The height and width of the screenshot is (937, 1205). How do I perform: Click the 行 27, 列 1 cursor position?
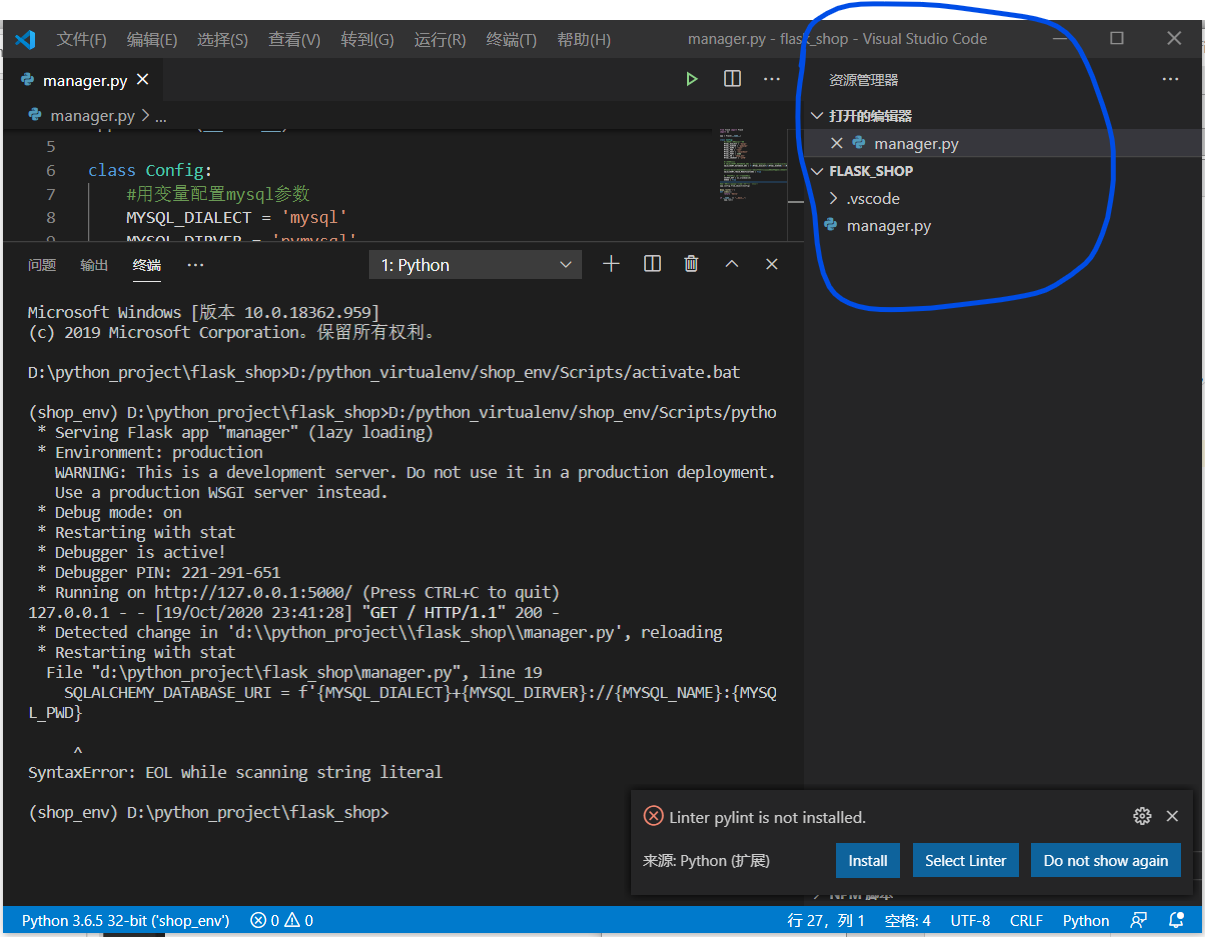(826, 920)
